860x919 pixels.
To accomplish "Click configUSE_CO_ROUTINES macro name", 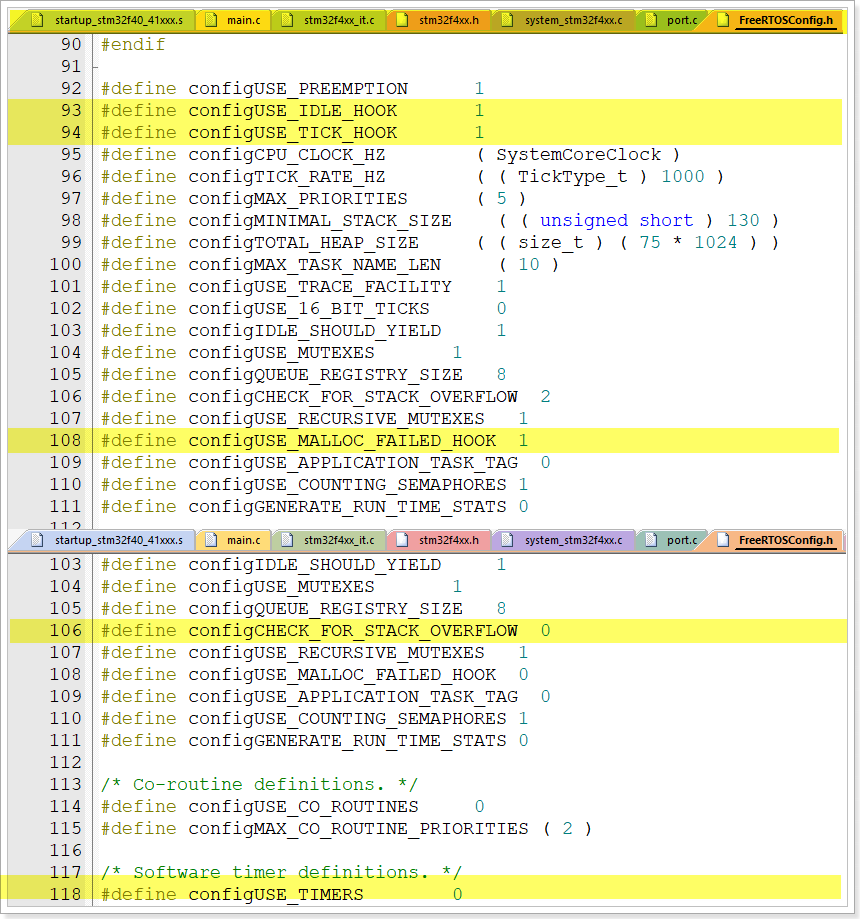I will (304, 806).
